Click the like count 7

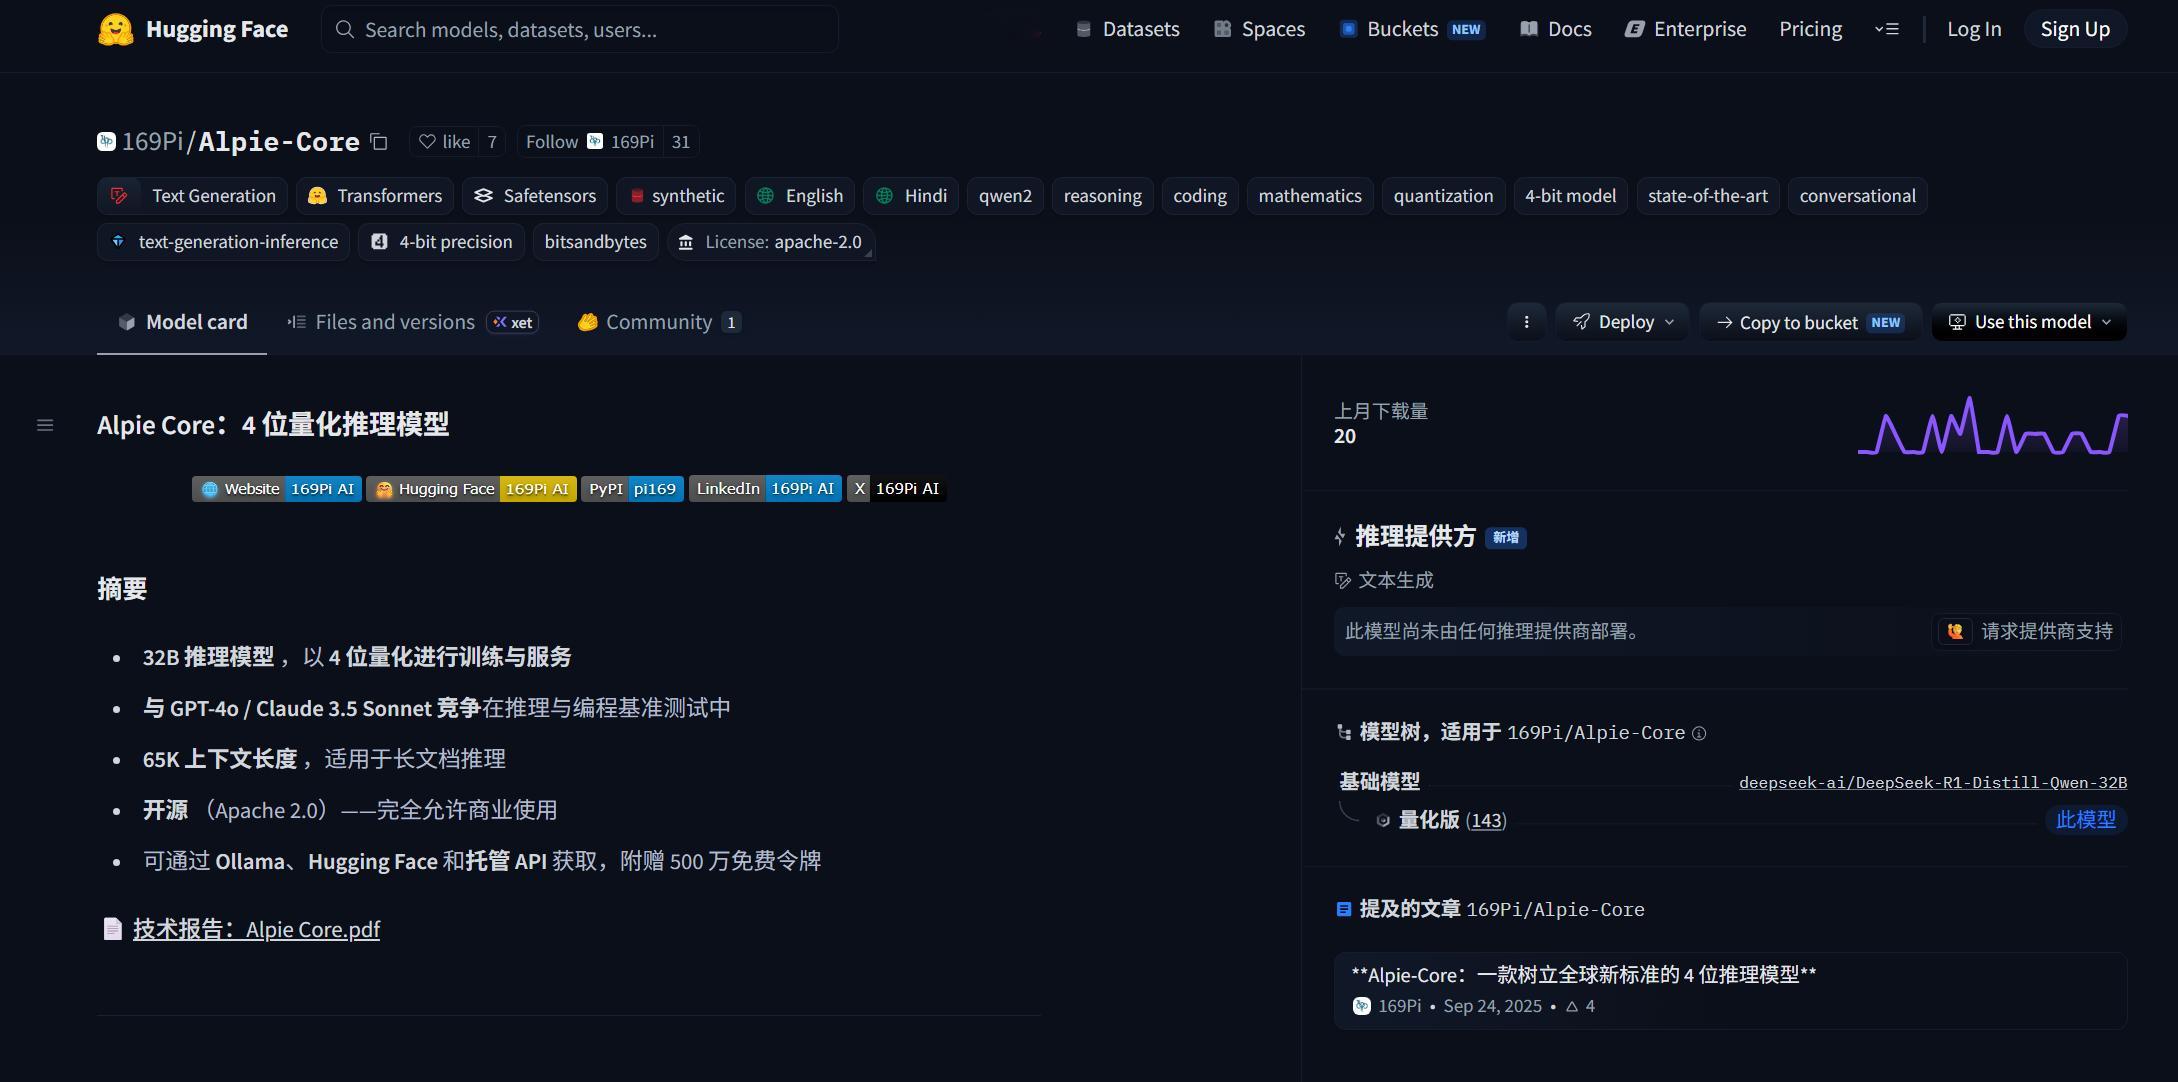pyautogui.click(x=492, y=142)
